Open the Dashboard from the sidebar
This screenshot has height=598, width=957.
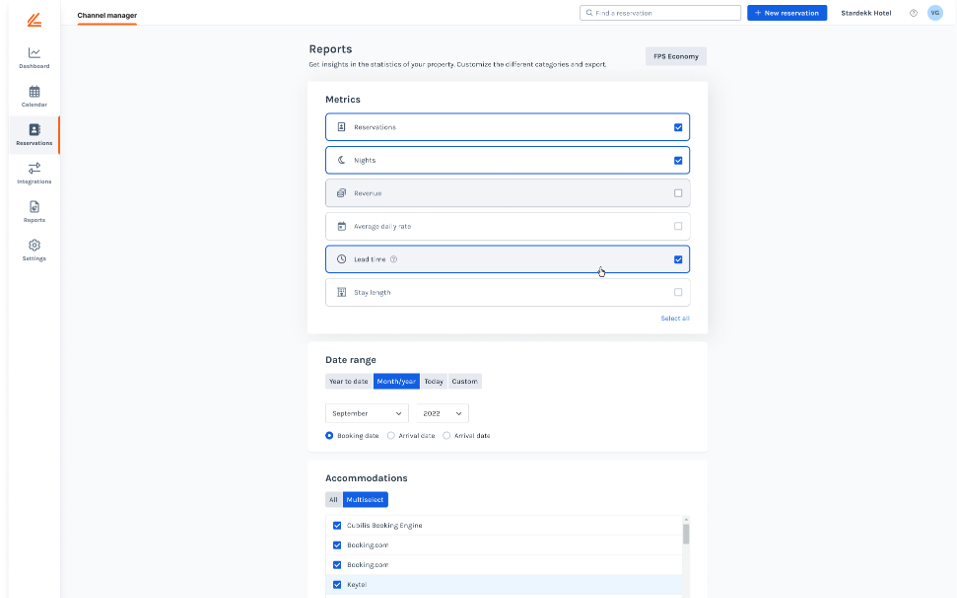point(34,58)
